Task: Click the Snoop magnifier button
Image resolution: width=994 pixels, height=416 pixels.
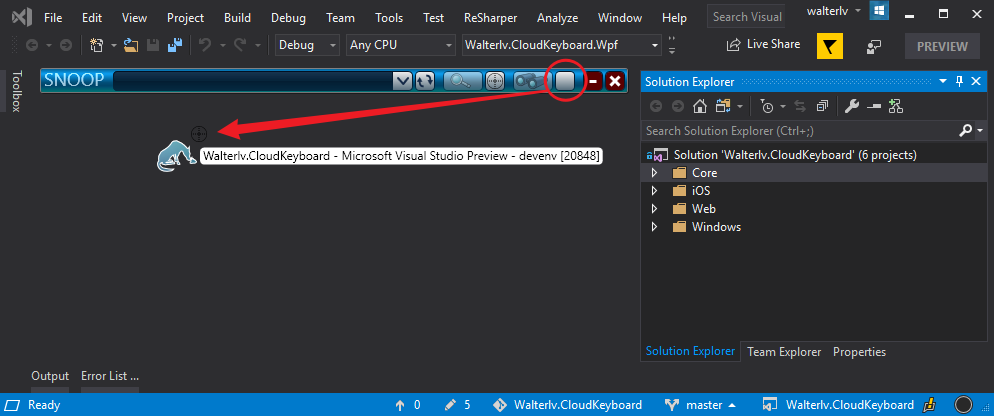Action: click(x=463, y=81)
